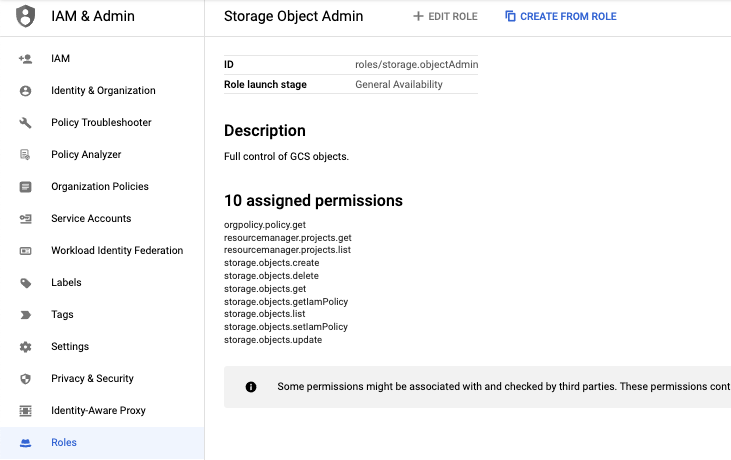Click the Description heading
731x460 pixels.
(265, 131)
